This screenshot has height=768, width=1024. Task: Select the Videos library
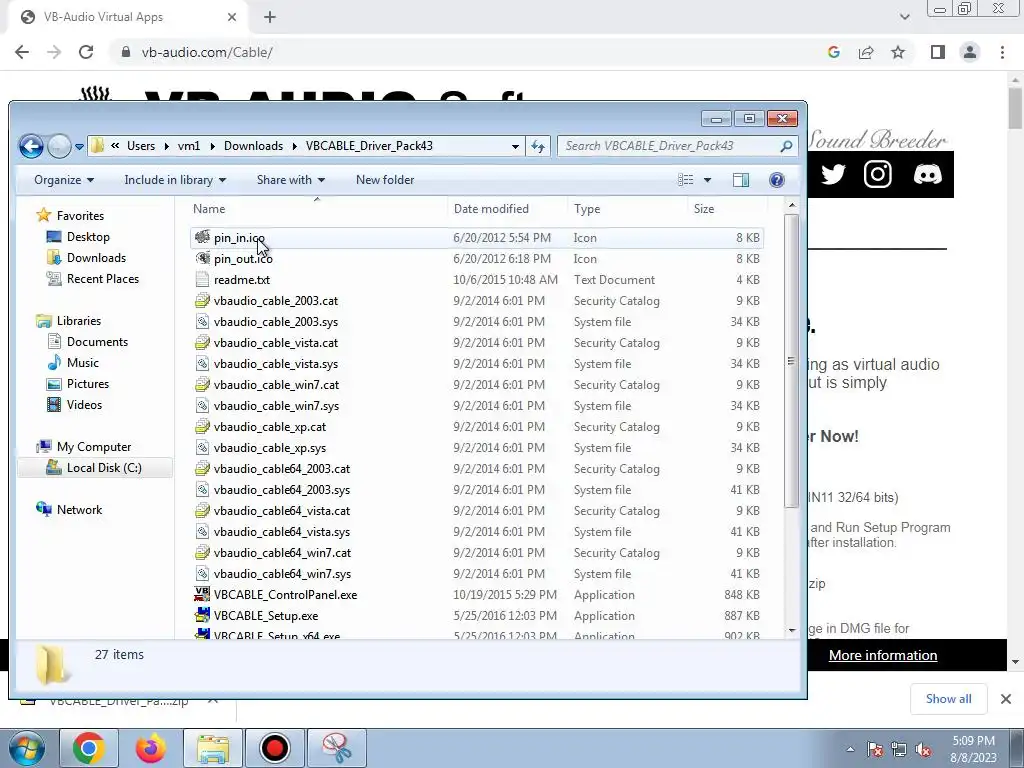74,405
